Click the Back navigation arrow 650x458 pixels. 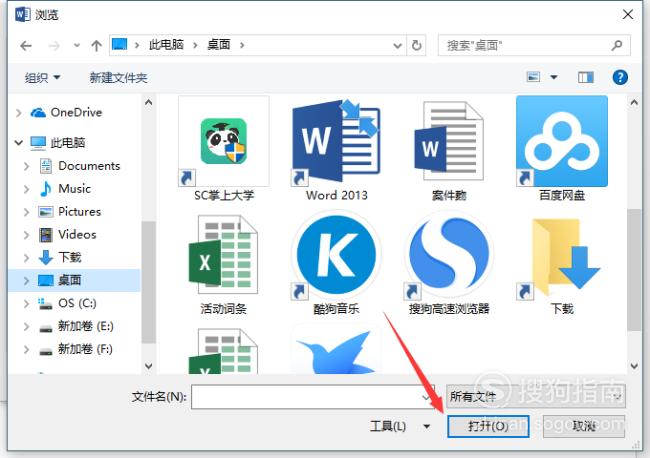(x=26, y=45)
